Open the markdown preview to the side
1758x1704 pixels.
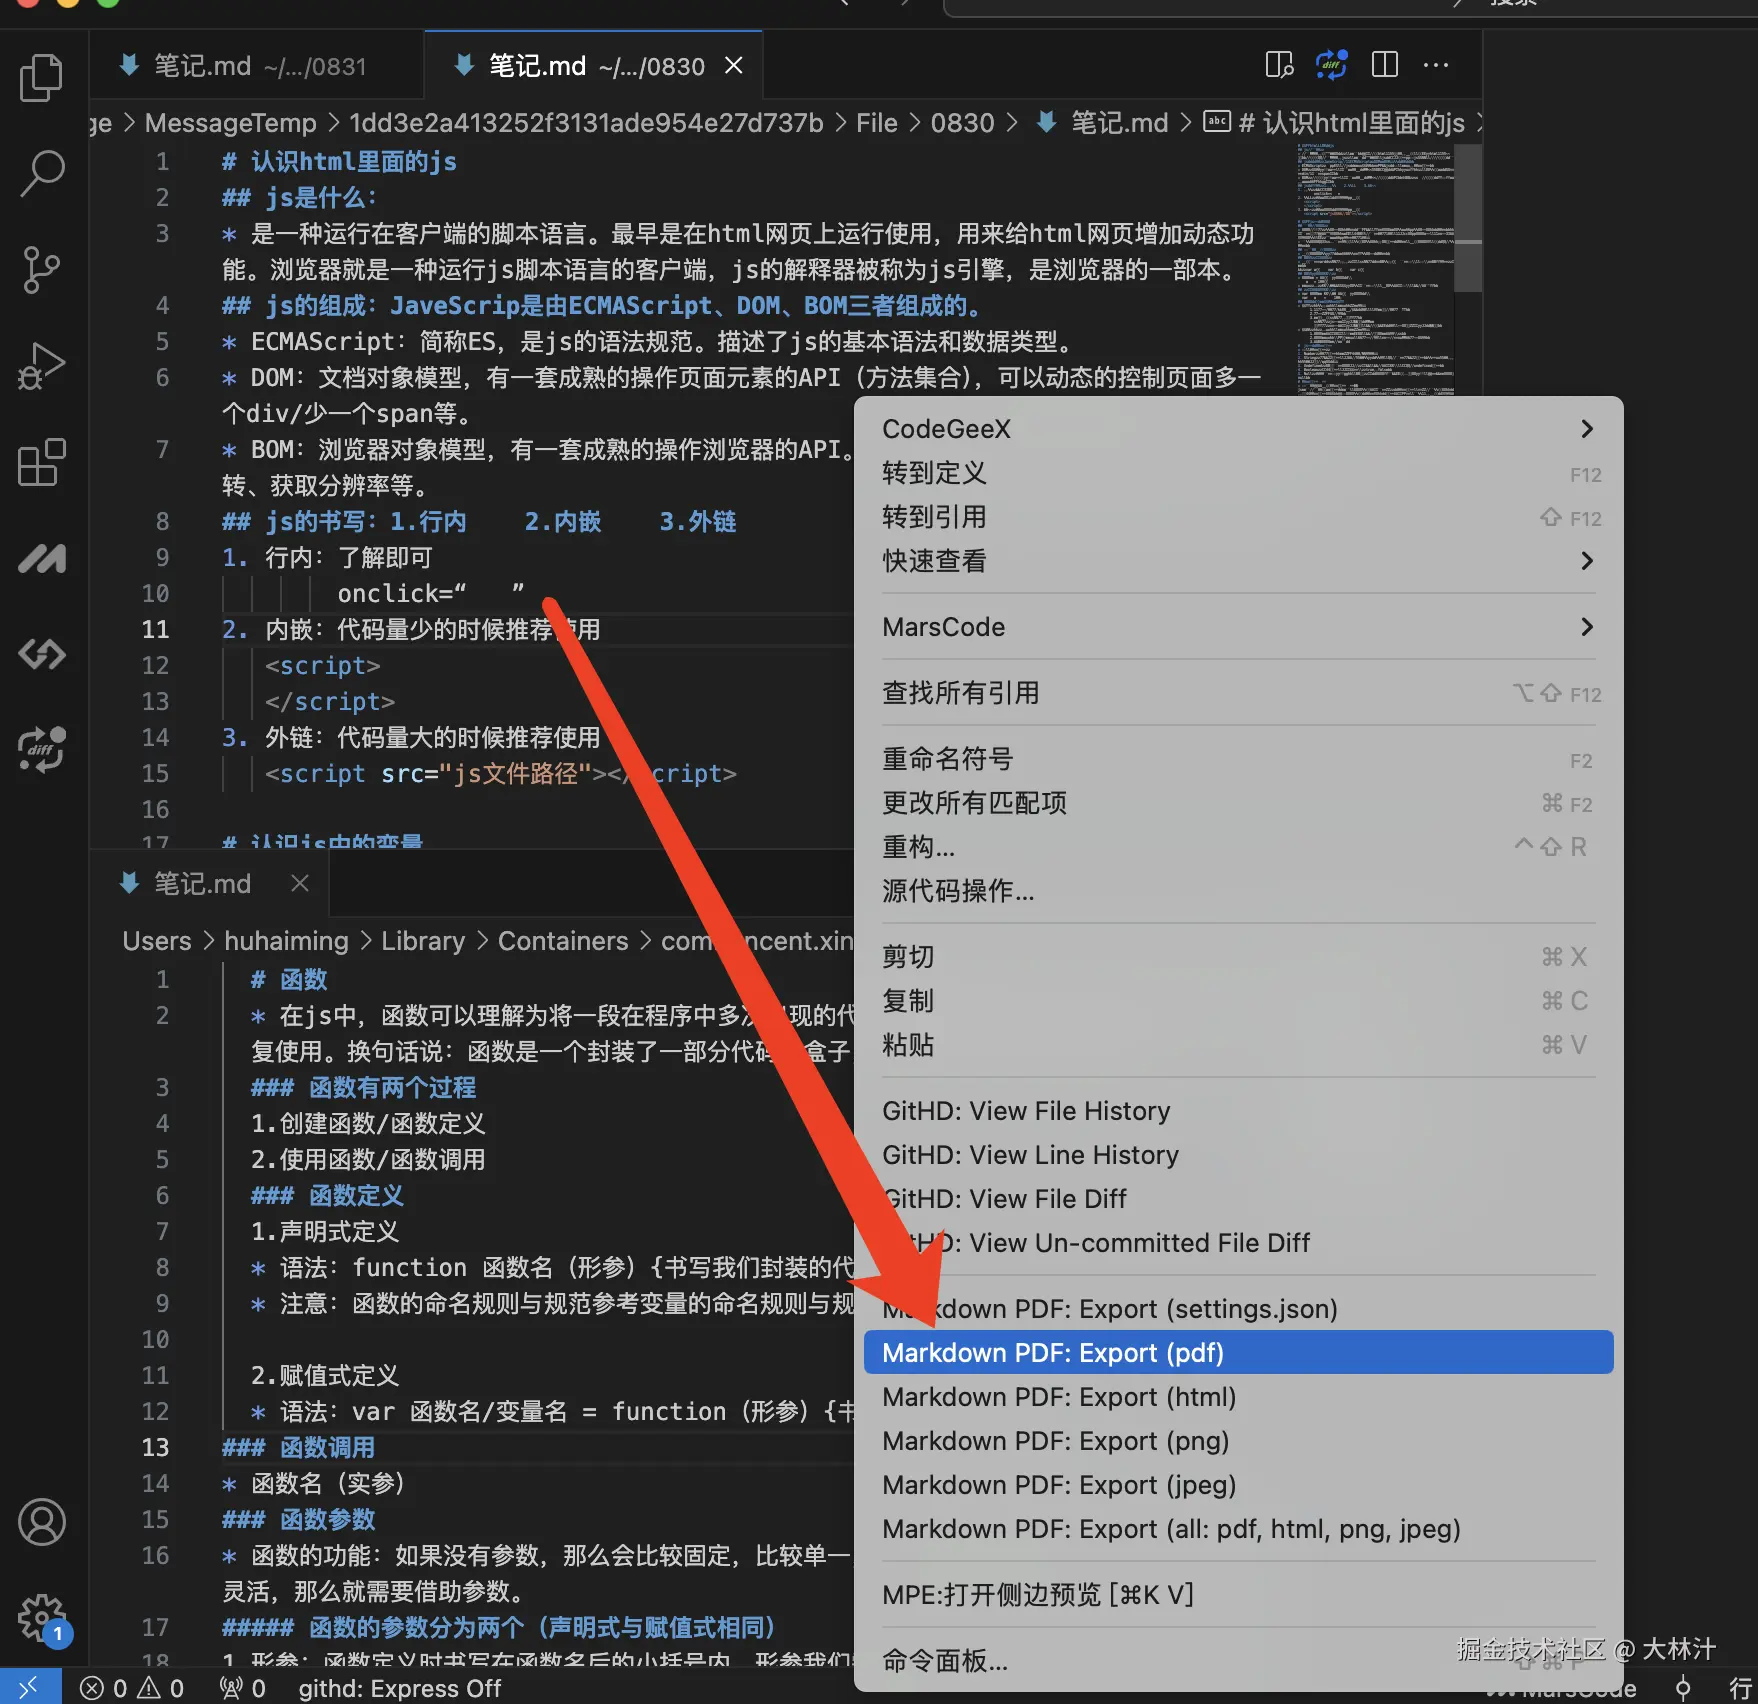[x=1279, y=65]
